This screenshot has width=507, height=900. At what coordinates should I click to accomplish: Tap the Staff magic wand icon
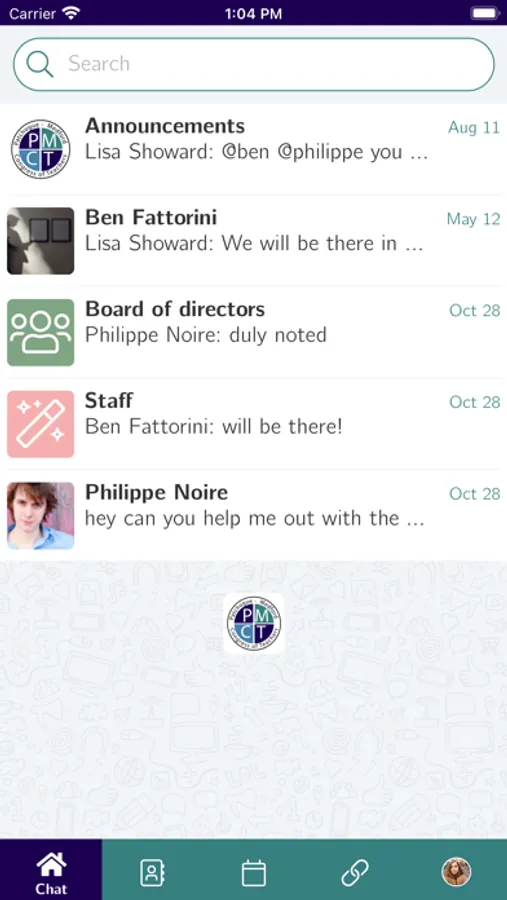coord(40,424)
